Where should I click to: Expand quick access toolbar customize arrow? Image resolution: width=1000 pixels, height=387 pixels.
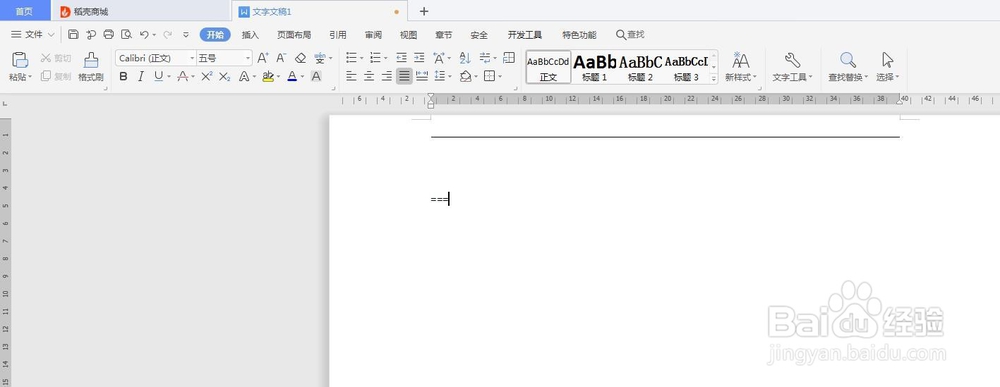(x=186, y=34)
